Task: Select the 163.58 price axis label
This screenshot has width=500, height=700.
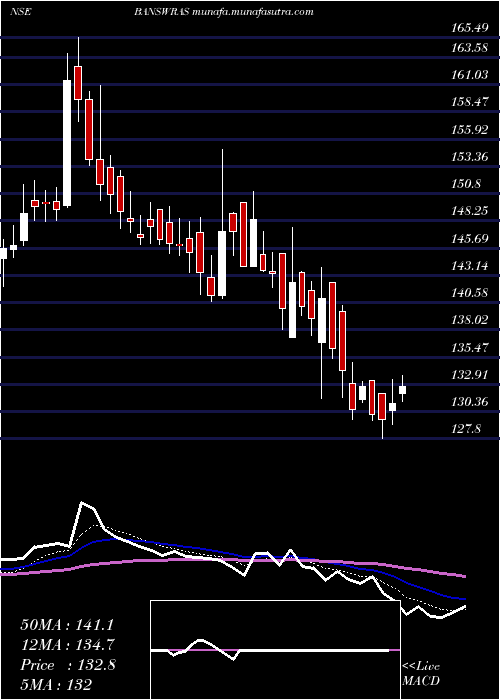Action: click(469, 47)
